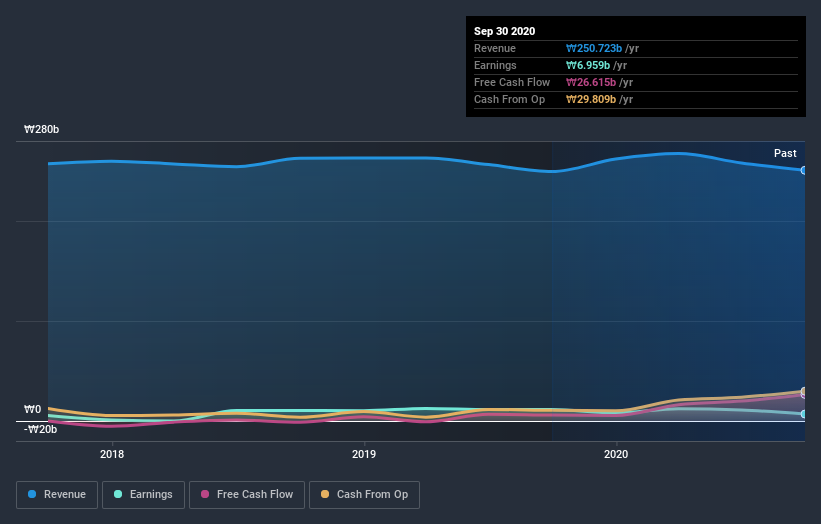Select the Cash From Op endpoint marker
The width and height of the screenshot is (821, 524).
804,391
